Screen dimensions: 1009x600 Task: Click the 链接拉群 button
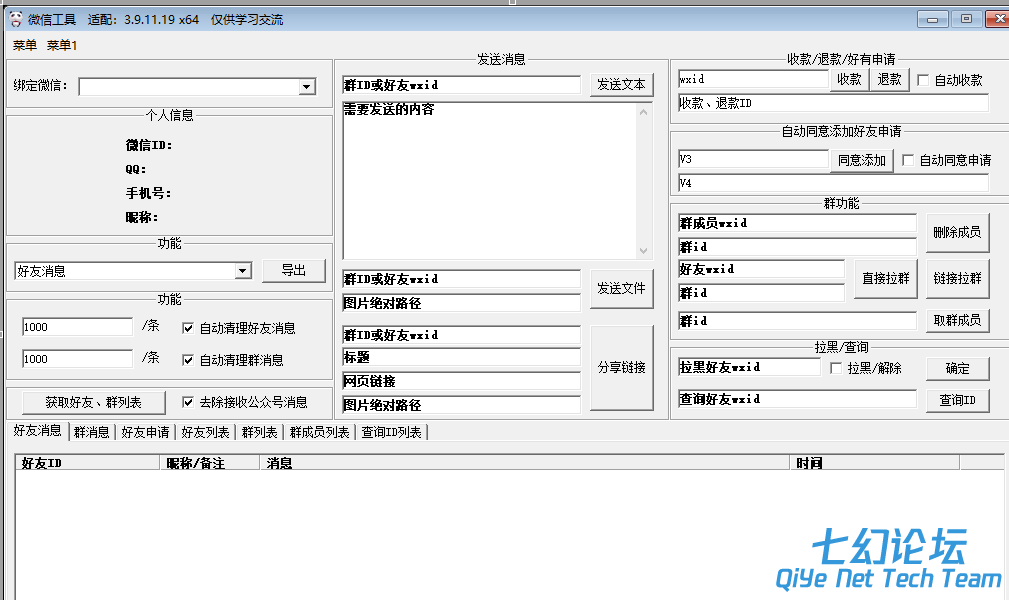point(957,278)
